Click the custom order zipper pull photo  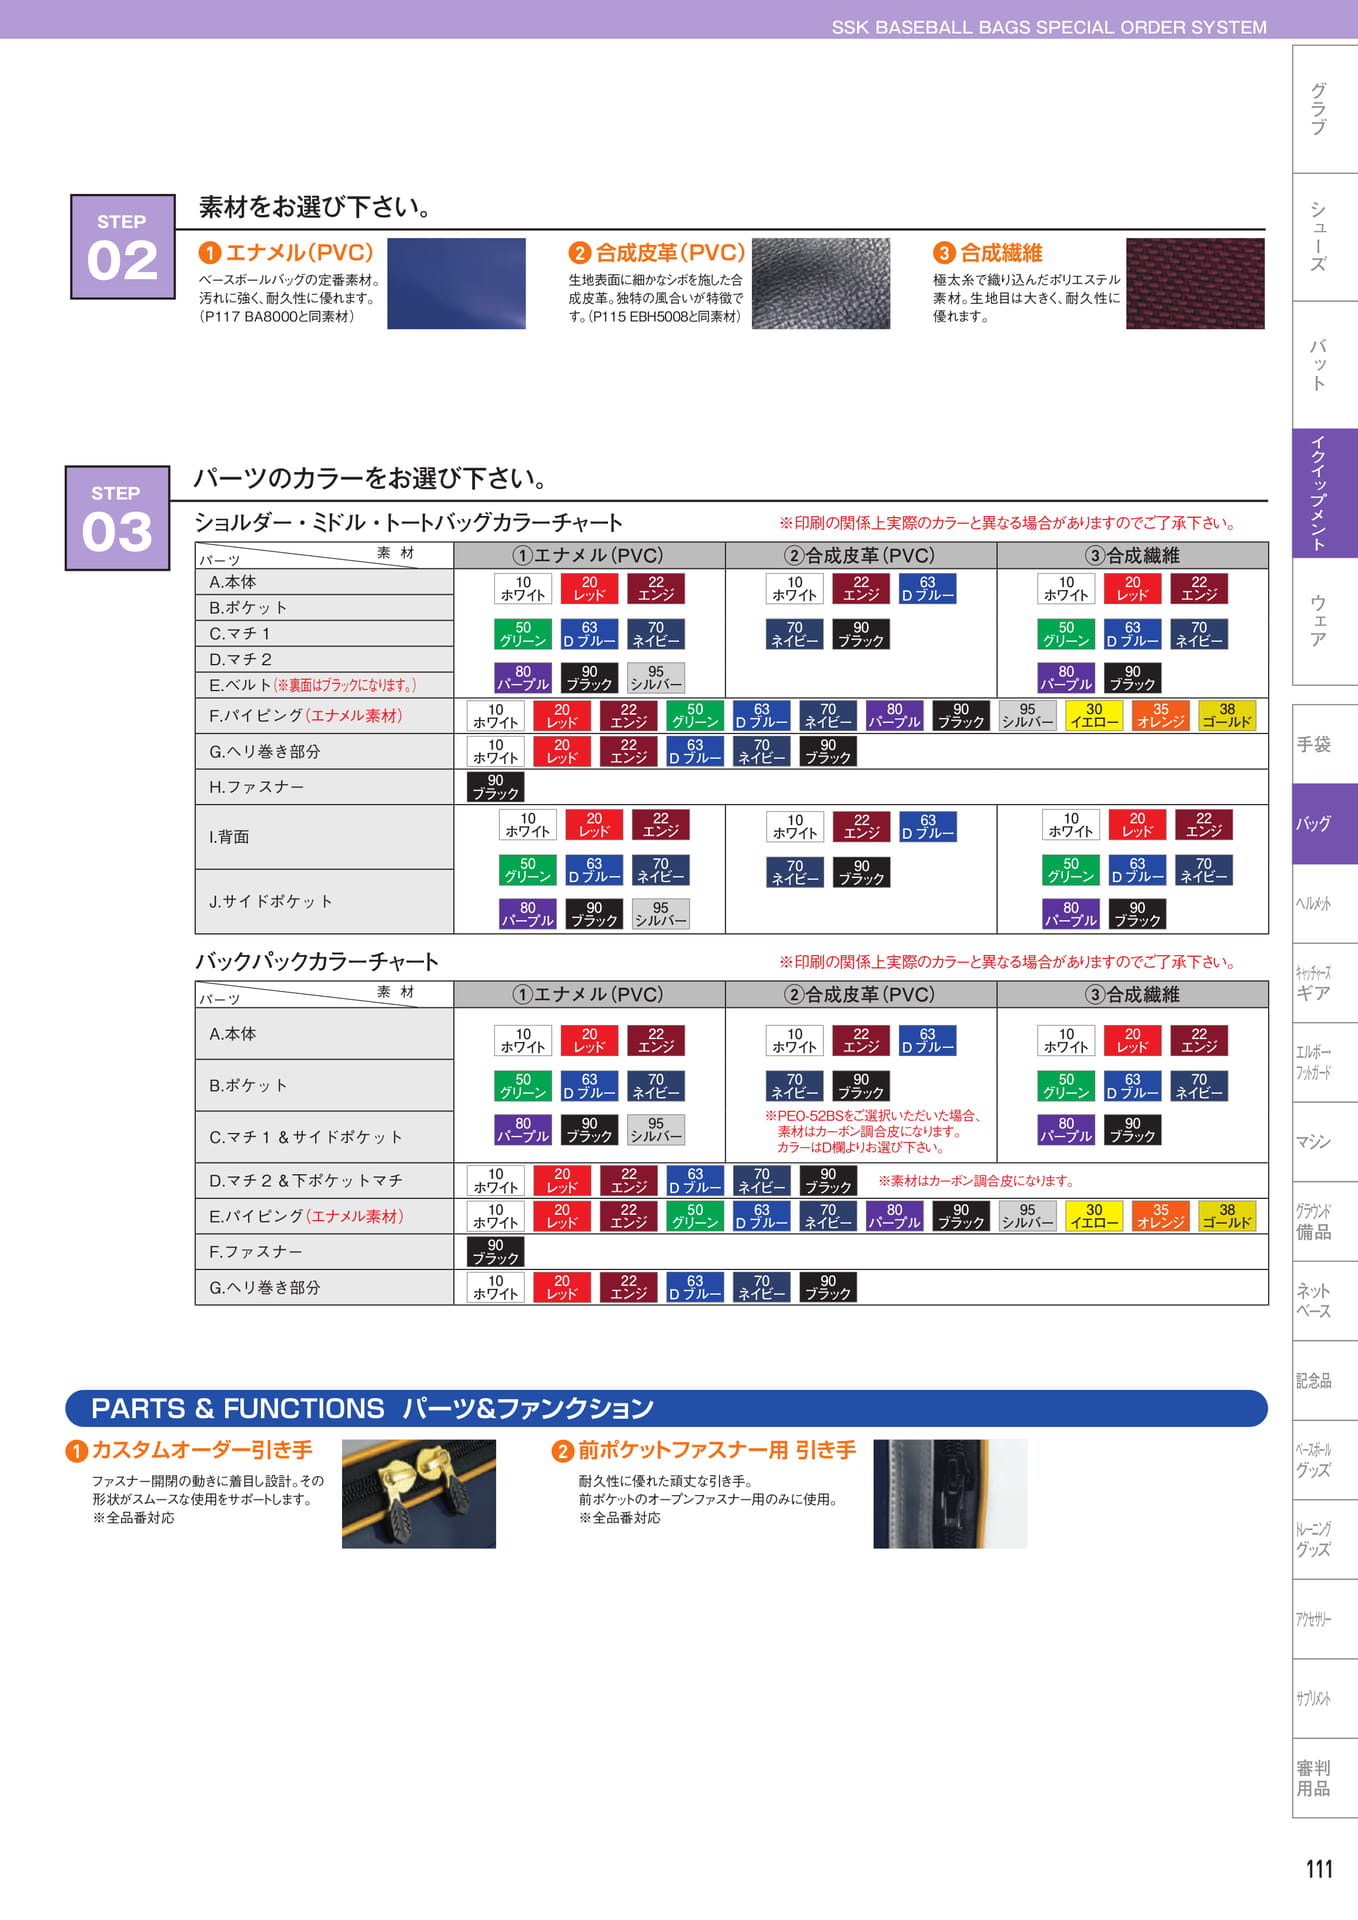click(419, 1494)
